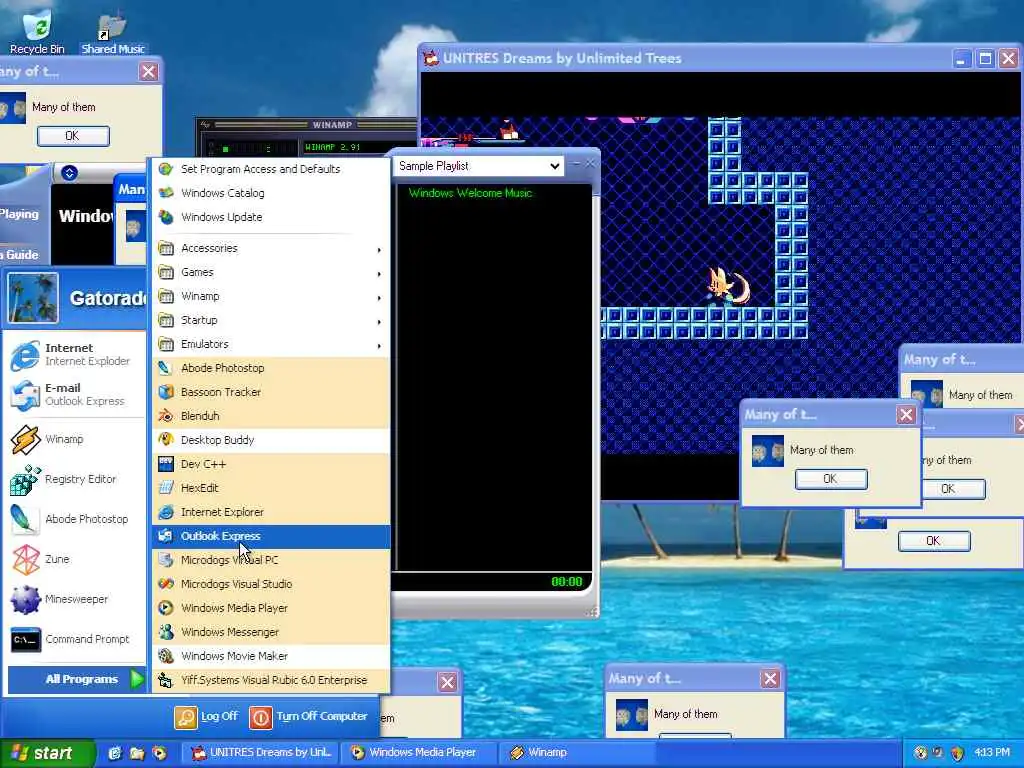Open Internet Explorer quick launch icon
This screenshot has width=1024, height=768.
[115, 753]
